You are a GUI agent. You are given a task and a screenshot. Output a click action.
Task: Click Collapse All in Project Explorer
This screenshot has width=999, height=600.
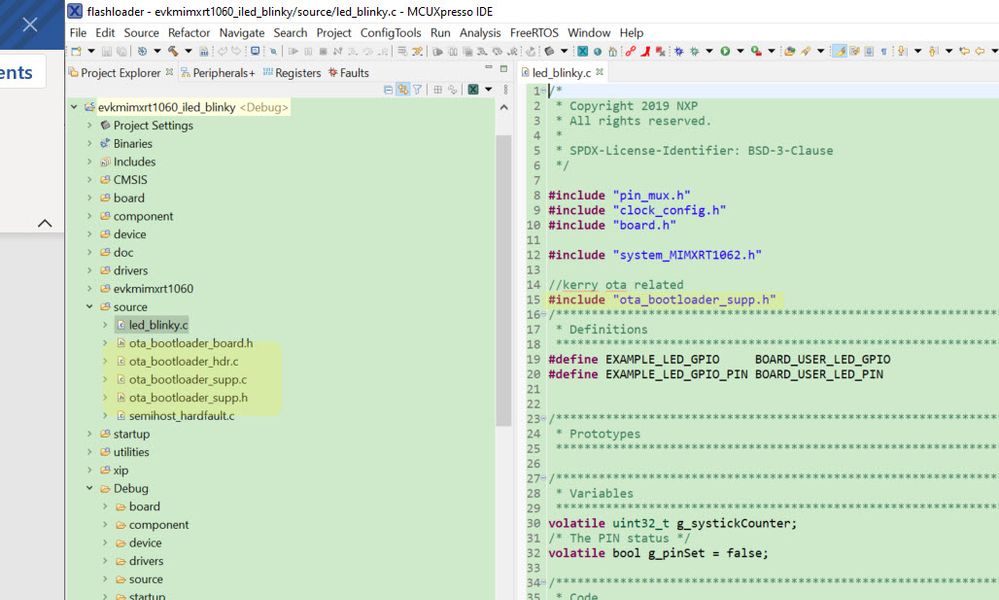[388, 90]
